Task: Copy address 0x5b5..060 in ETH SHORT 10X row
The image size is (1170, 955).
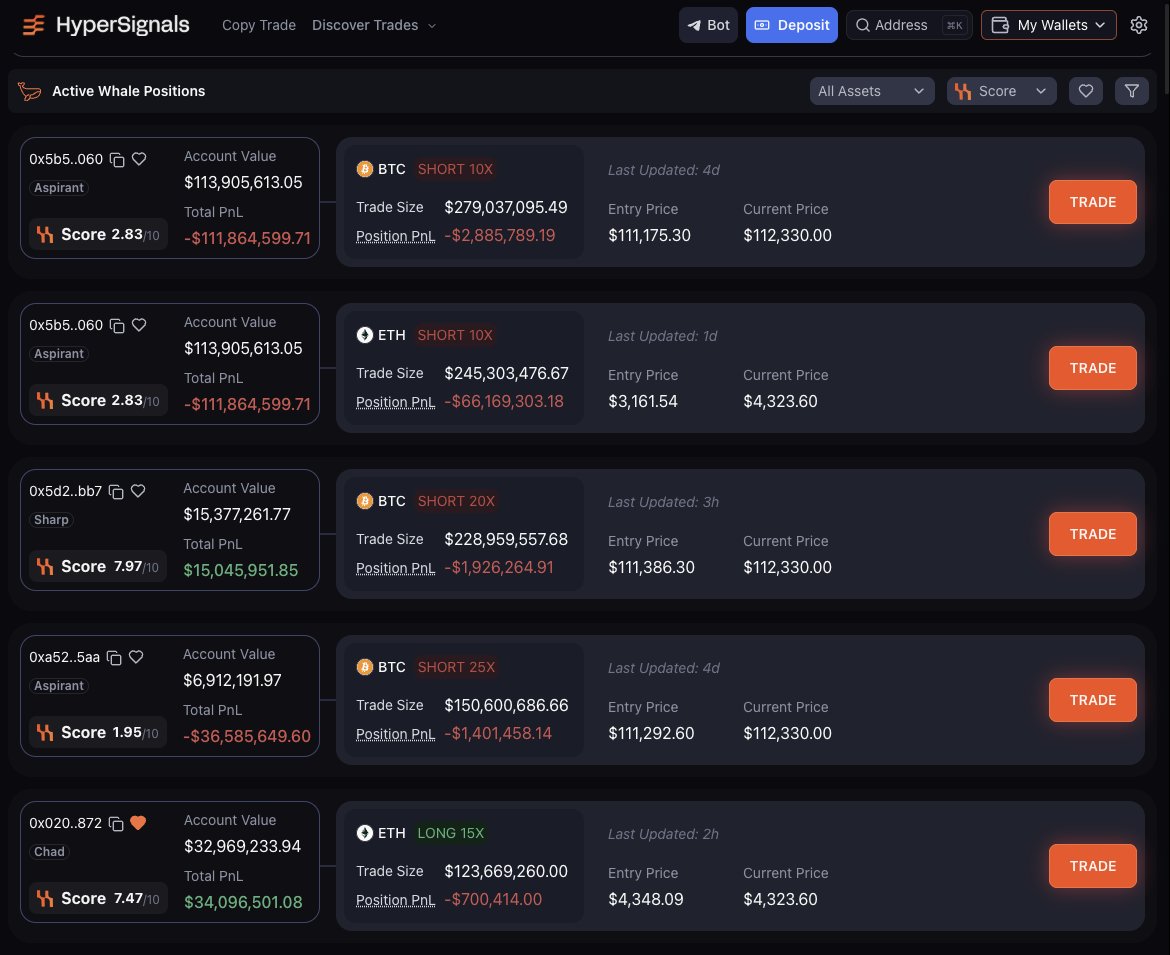Action: coord(117,326)
